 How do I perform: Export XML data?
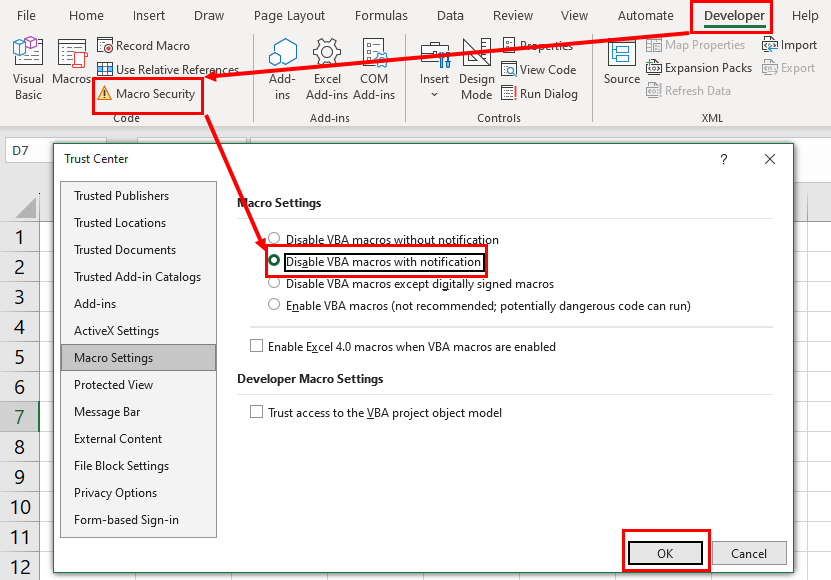[x=788, y=68]
